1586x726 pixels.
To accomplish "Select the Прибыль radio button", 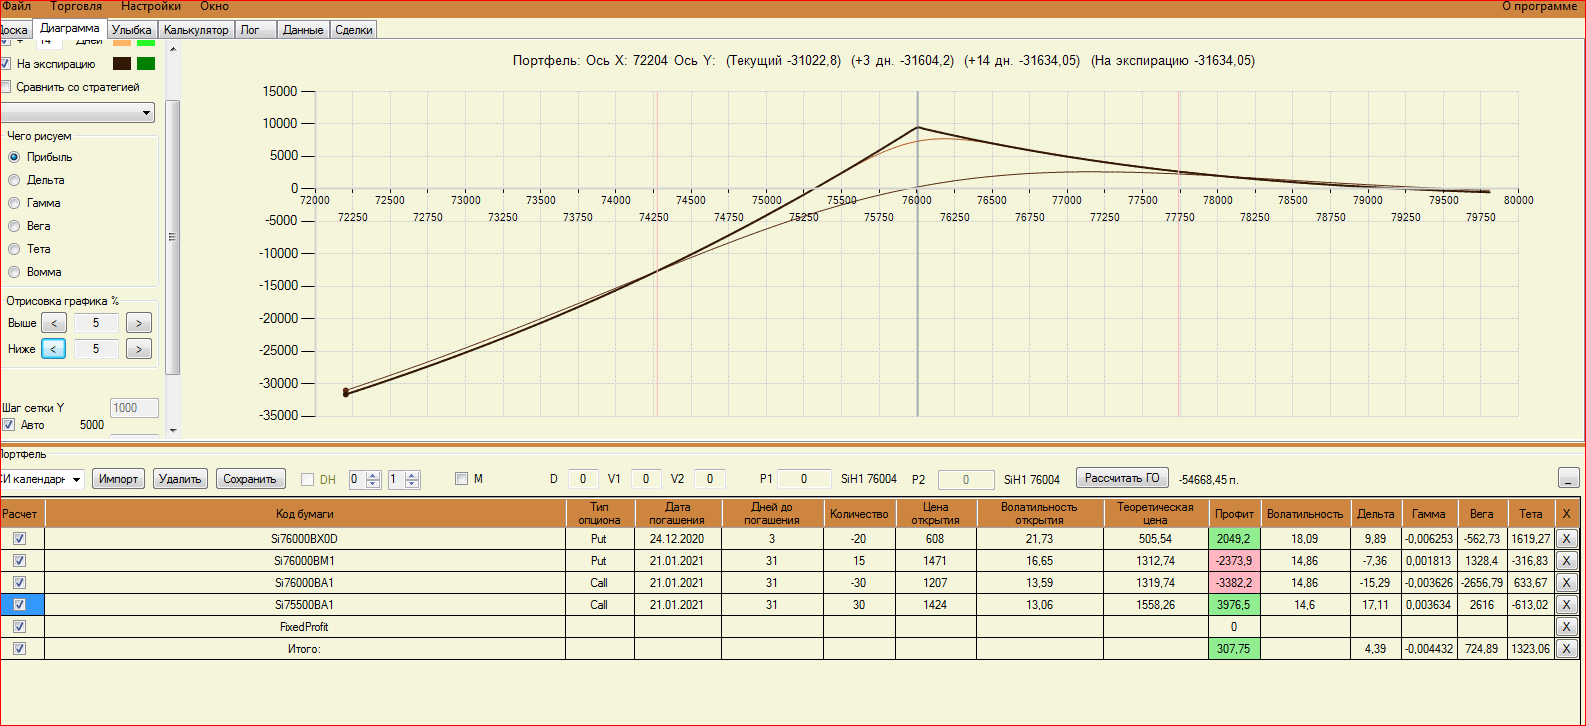I will click(x=14, y=157).
